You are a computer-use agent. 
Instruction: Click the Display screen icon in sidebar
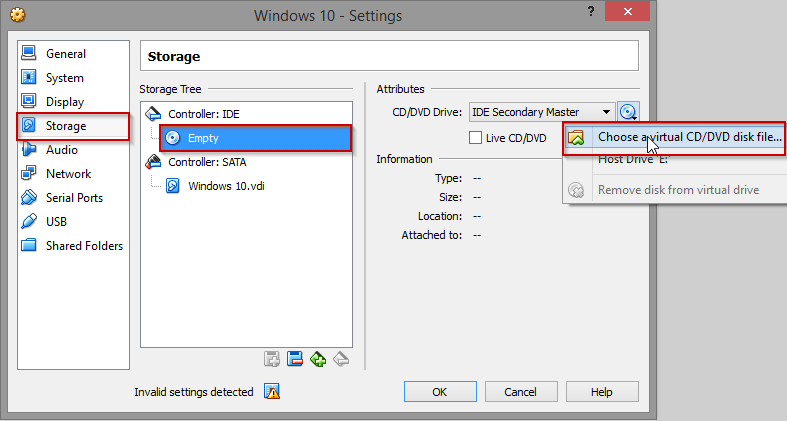[29, 101]
